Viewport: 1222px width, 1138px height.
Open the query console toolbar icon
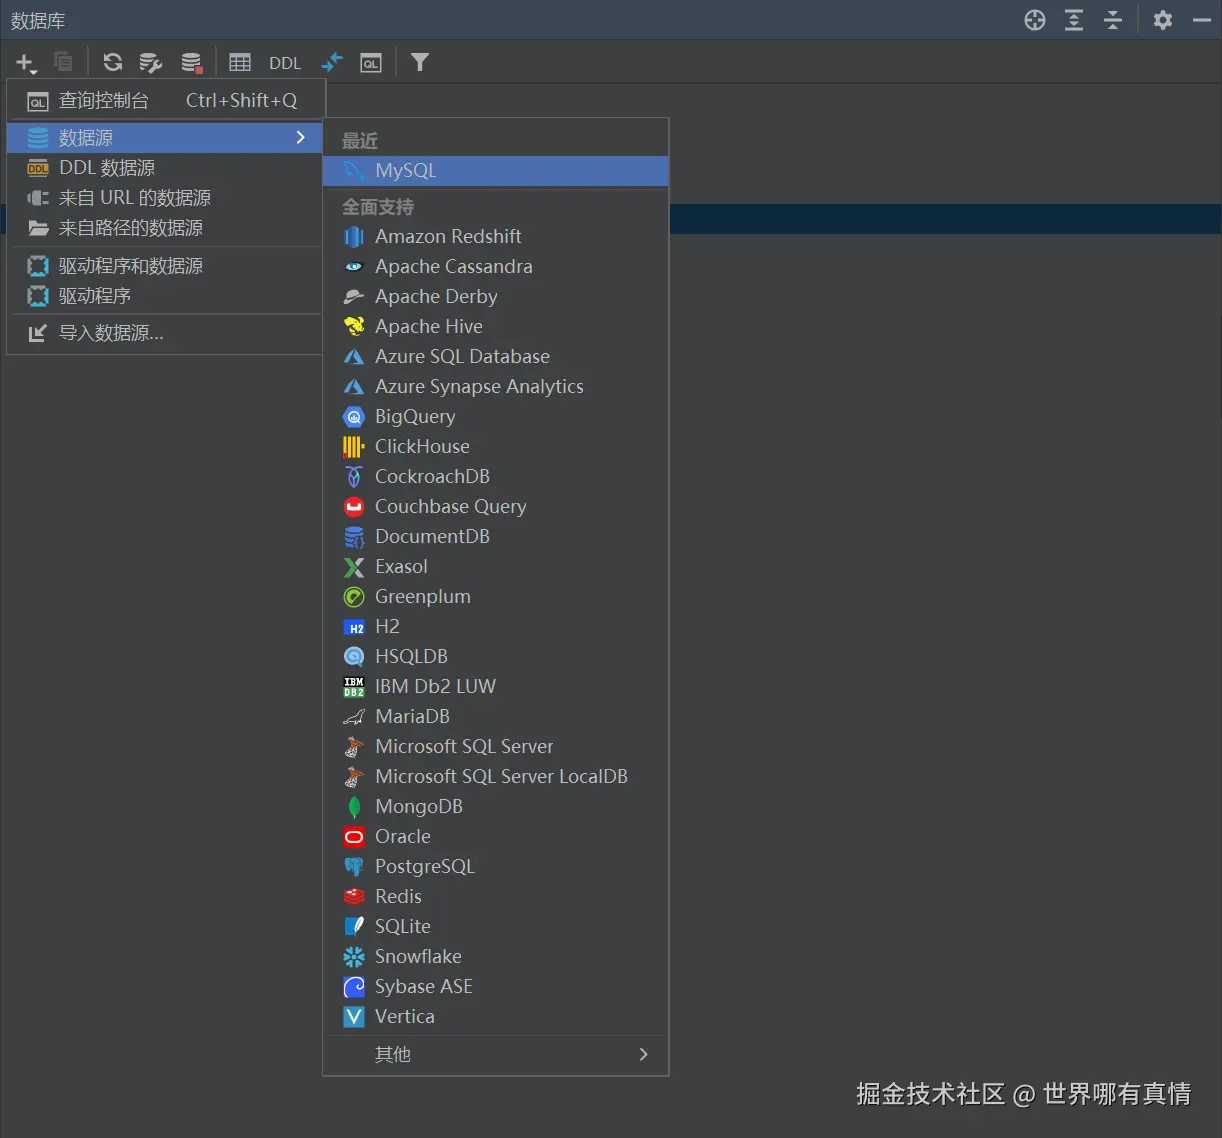371,62
